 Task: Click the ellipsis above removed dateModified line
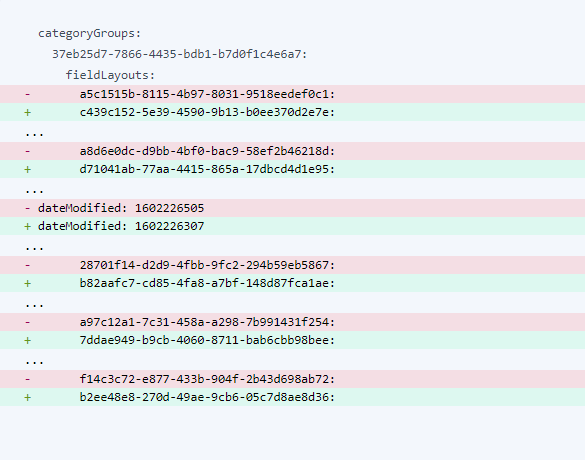34,192
